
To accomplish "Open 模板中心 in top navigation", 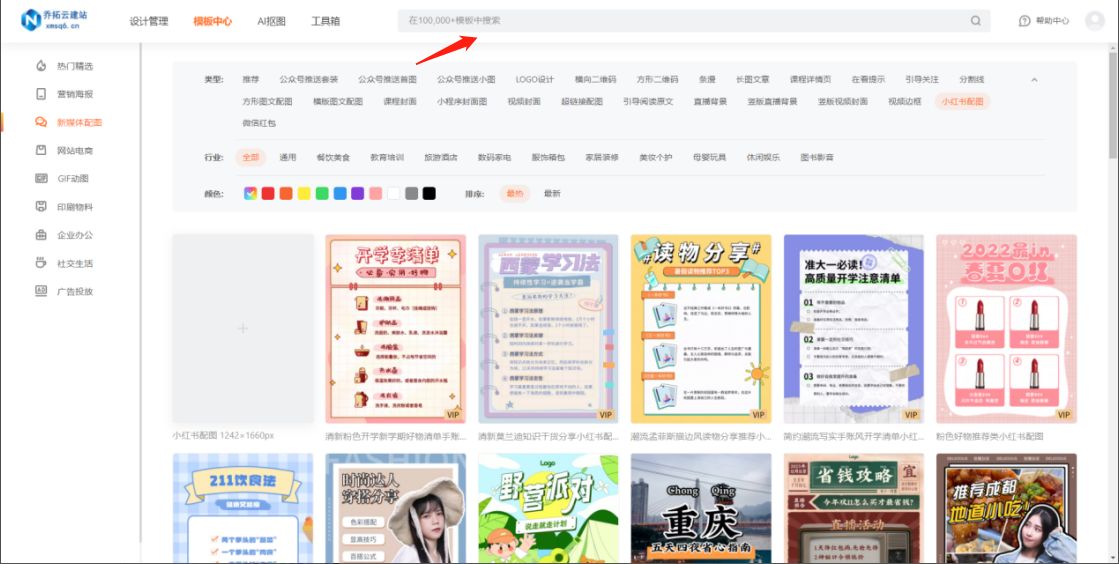I will pyautogui.click(x=212, y=21).
